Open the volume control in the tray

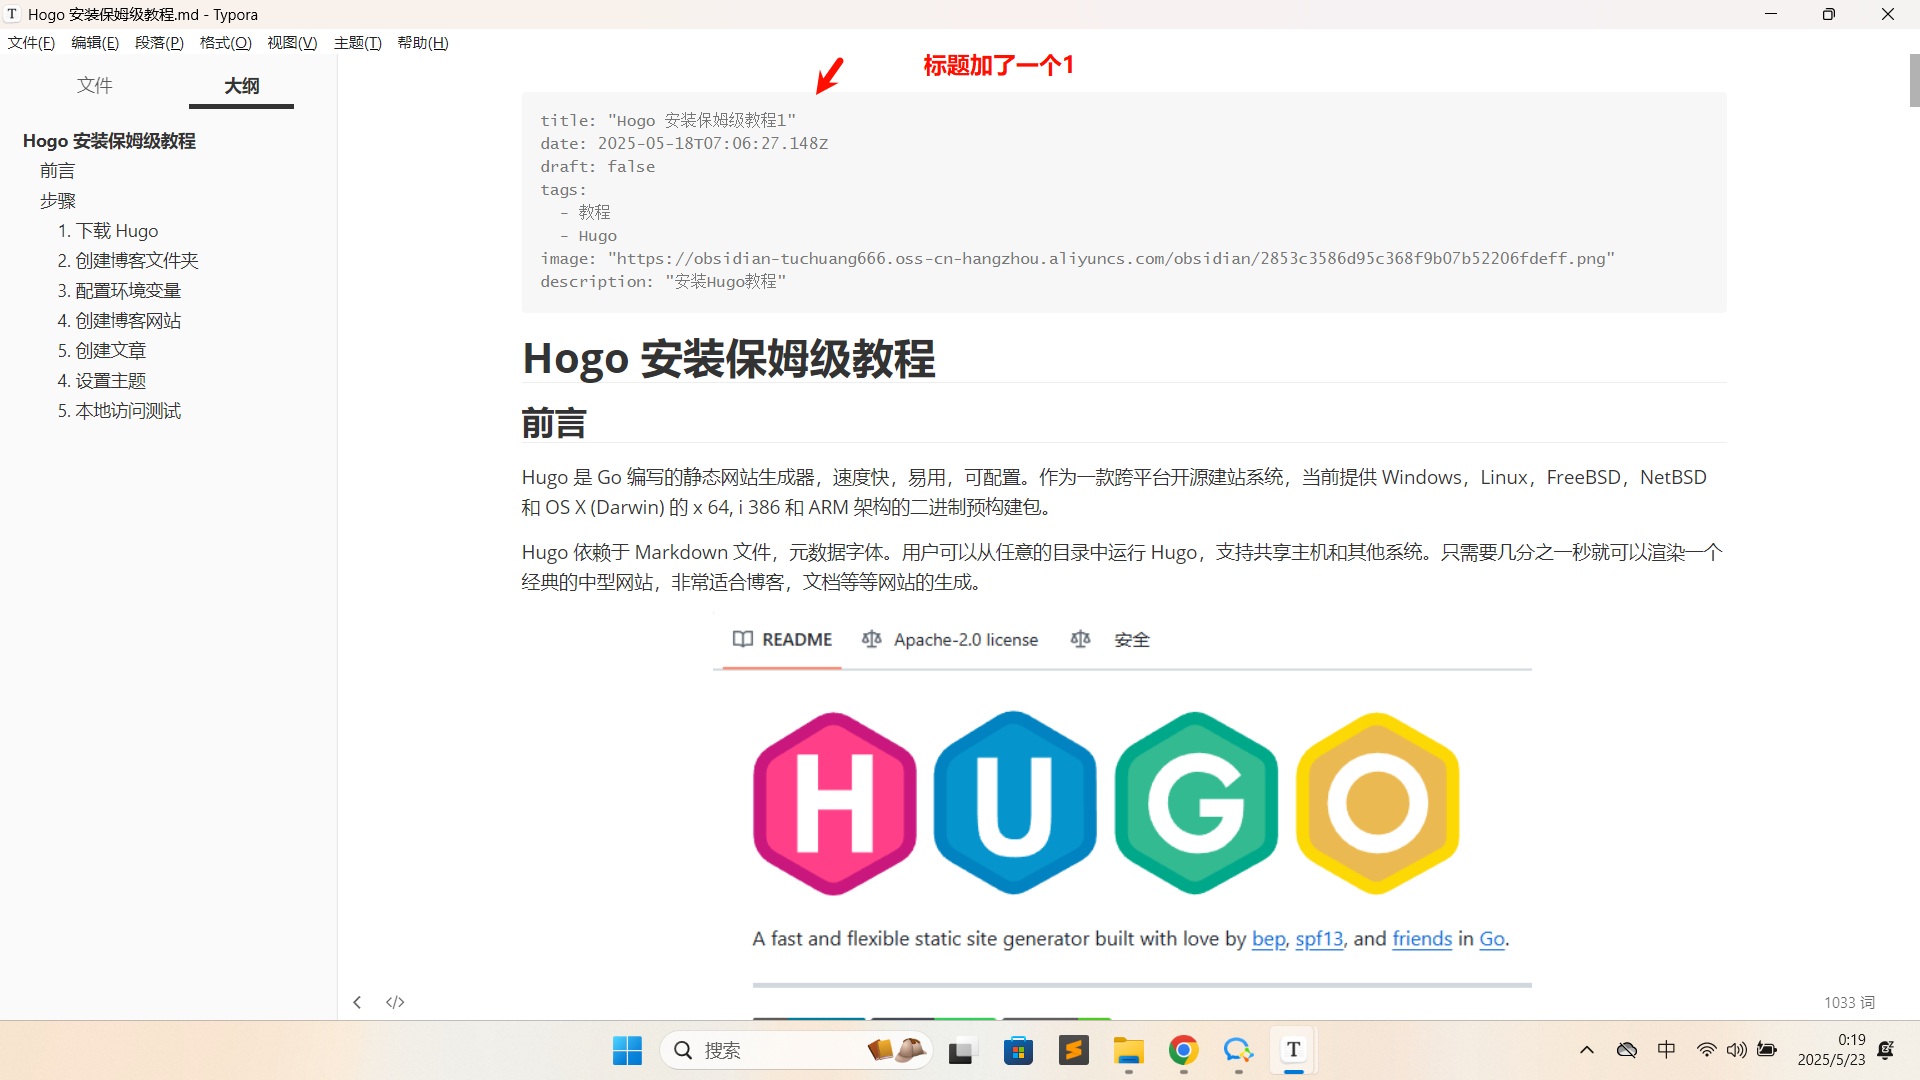1737,1050
